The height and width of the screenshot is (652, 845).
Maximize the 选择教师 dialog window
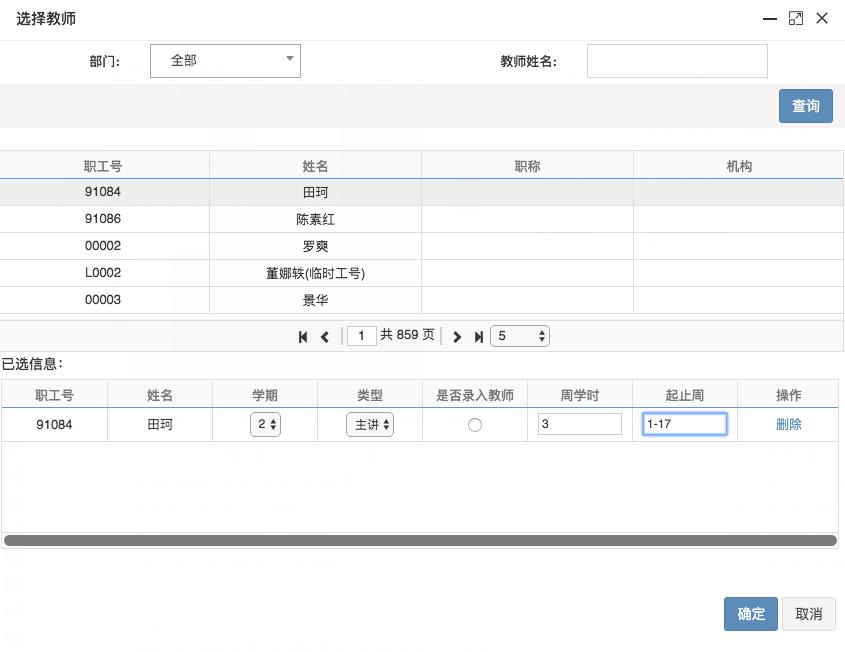pyautogui.click(x=796, y=18)
